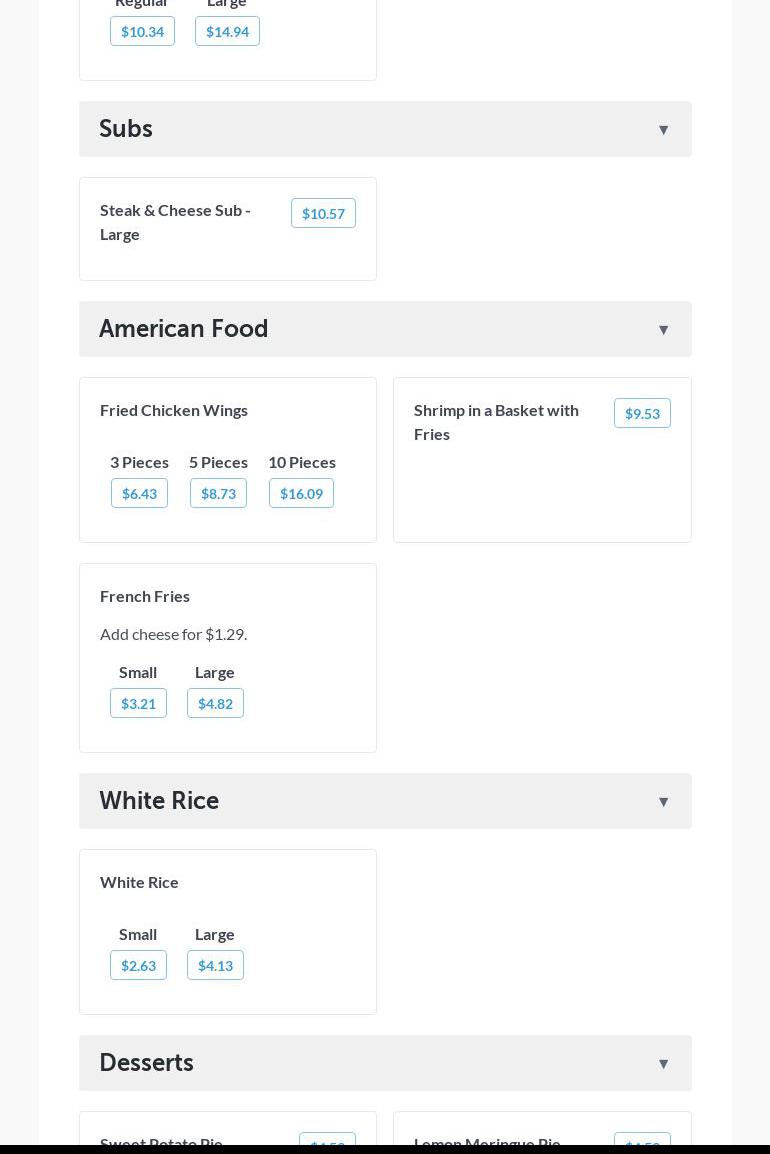The width and height of the screenshot is (770, 1154).
Task: Open the Fried Chicken Wings item
Action: 174,410
